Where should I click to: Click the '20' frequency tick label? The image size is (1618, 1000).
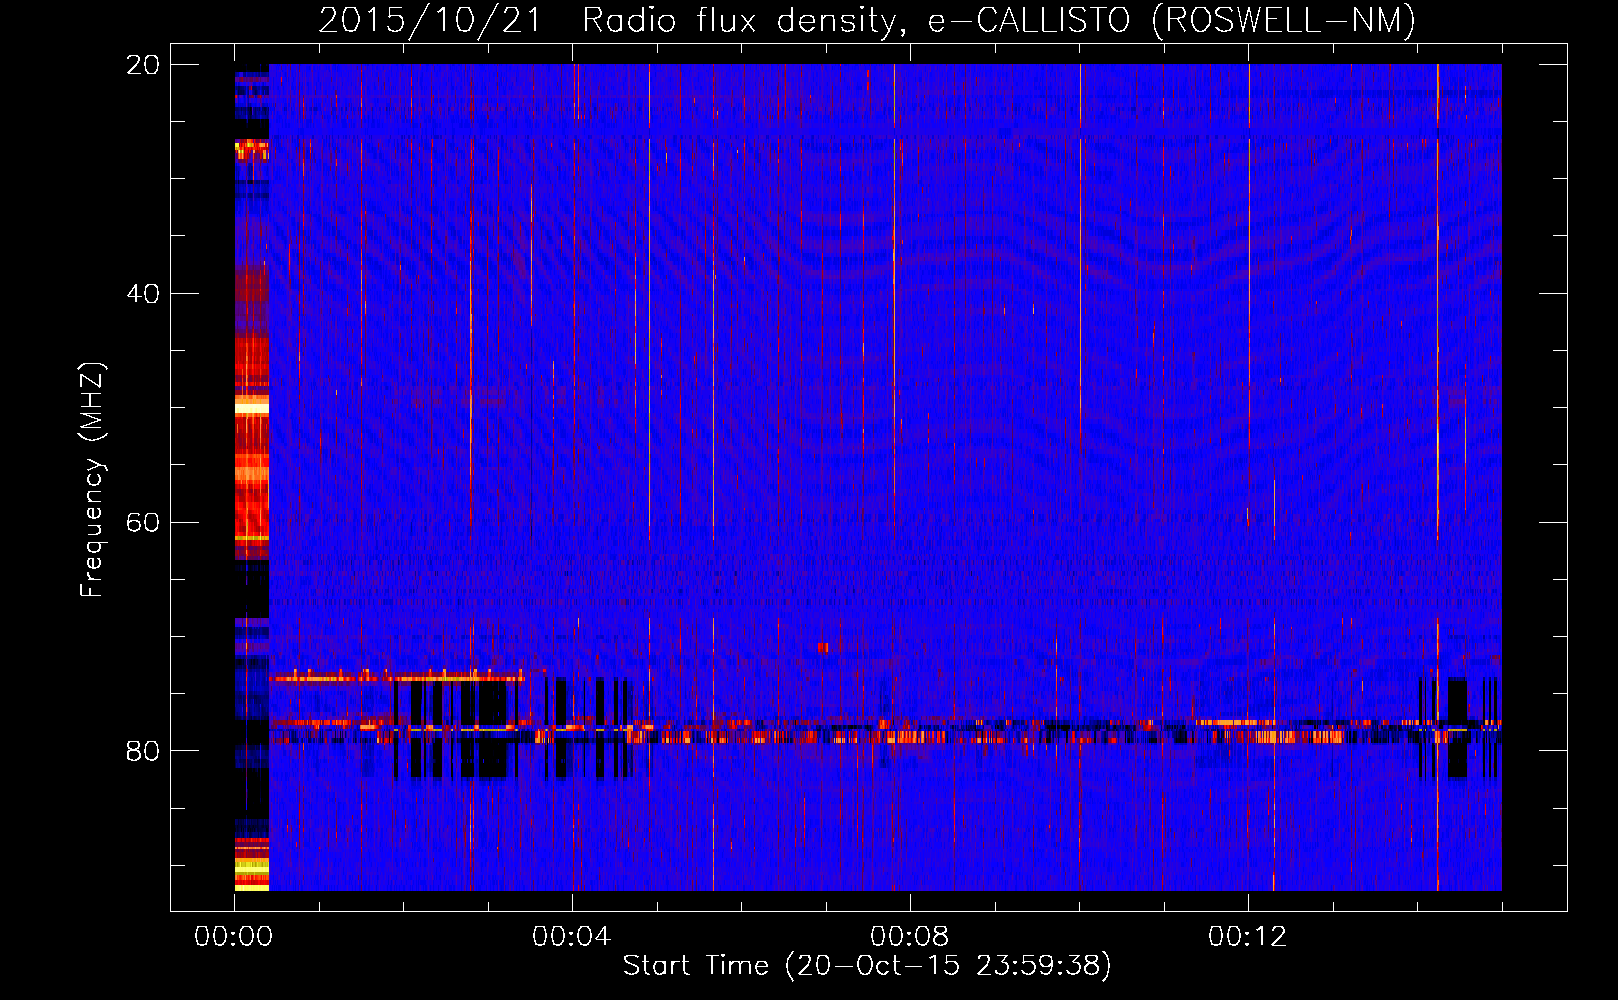[x=143, y=65]
